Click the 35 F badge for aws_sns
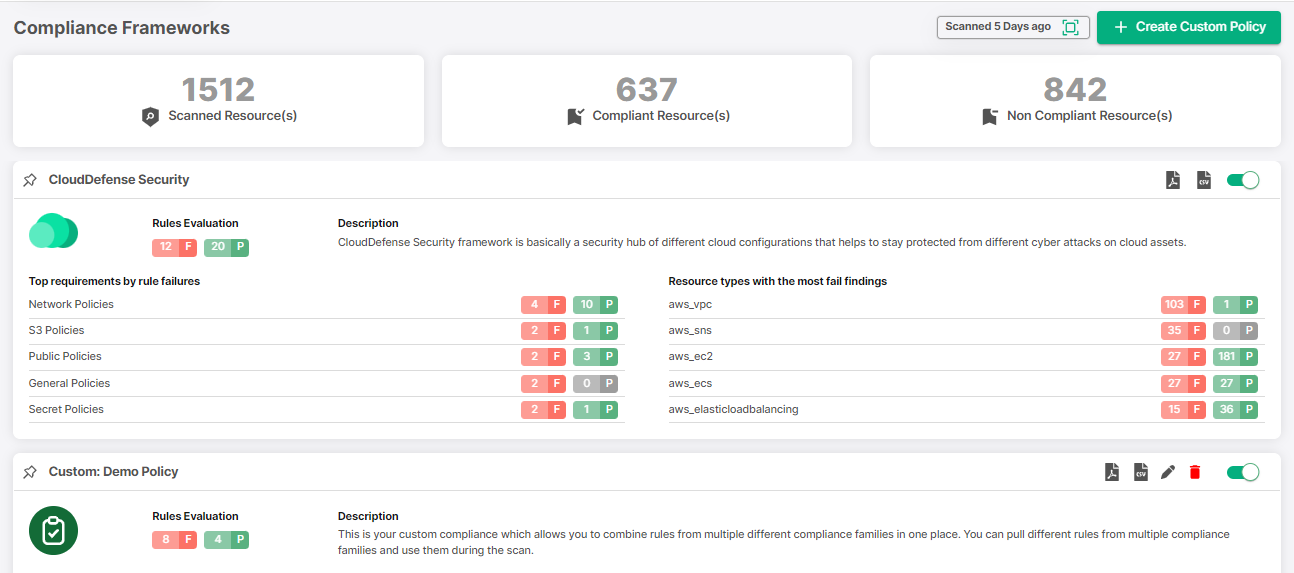Image resolution: width=1294 pixels, height=573 pixels. [x=1183, y=331]
